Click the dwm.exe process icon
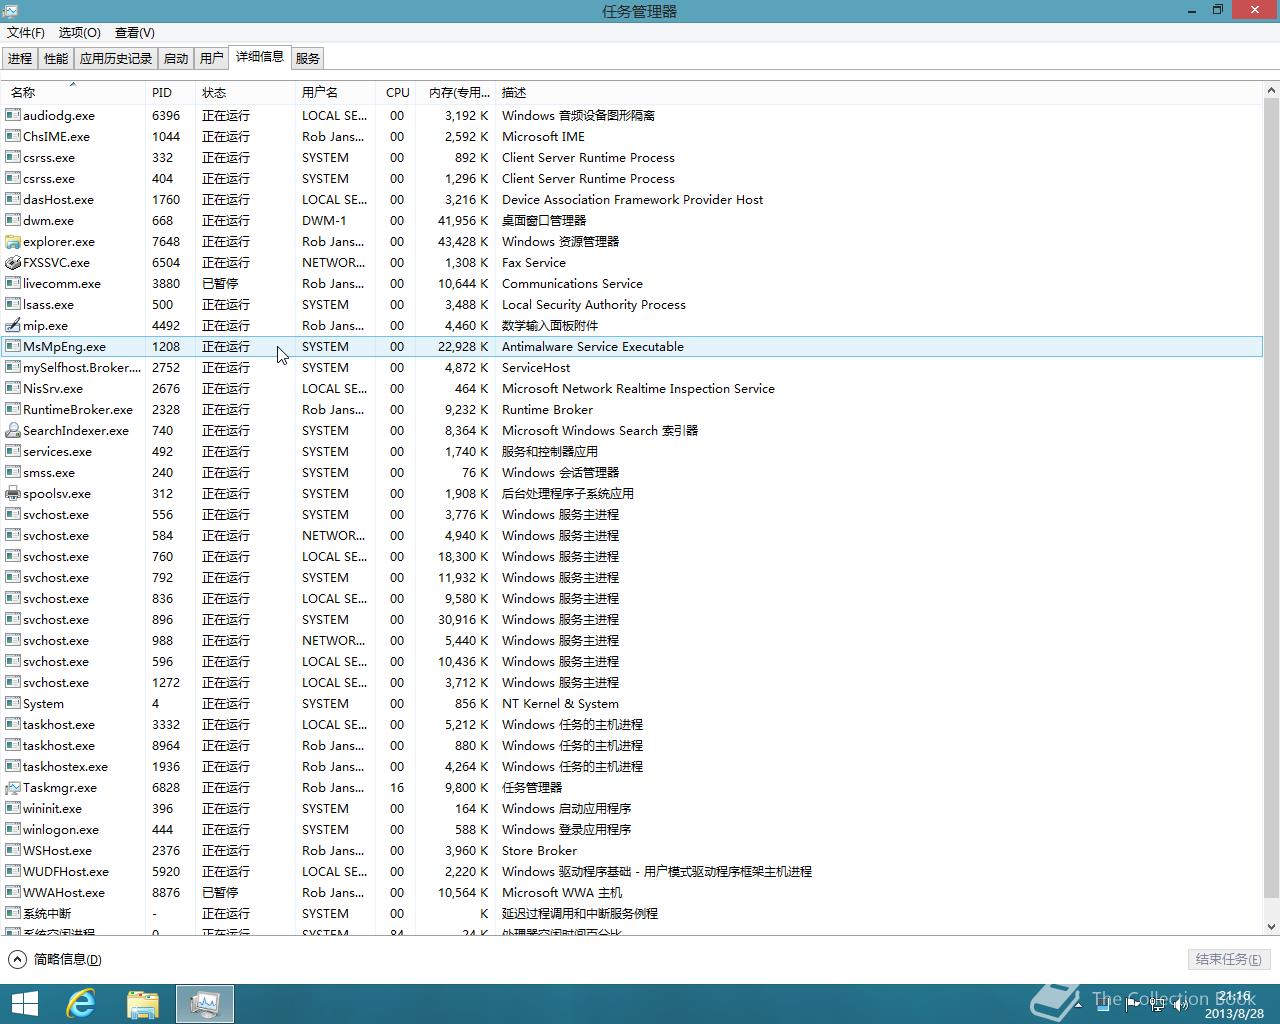The width and height of the screenshot is (1280, 1024). tap(13, 220)
